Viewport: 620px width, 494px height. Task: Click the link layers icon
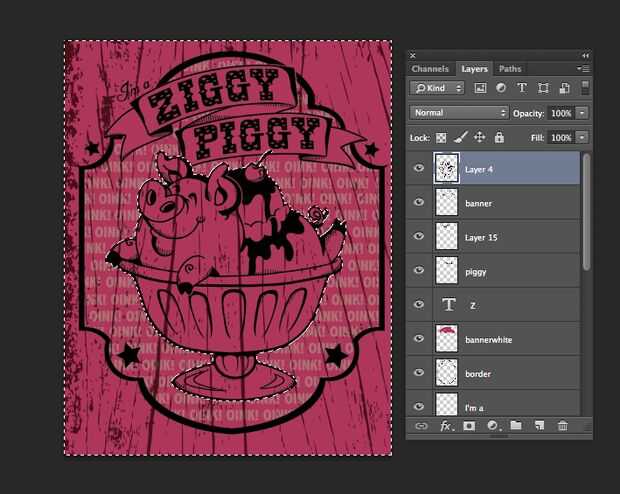click(x=422, y=426)
